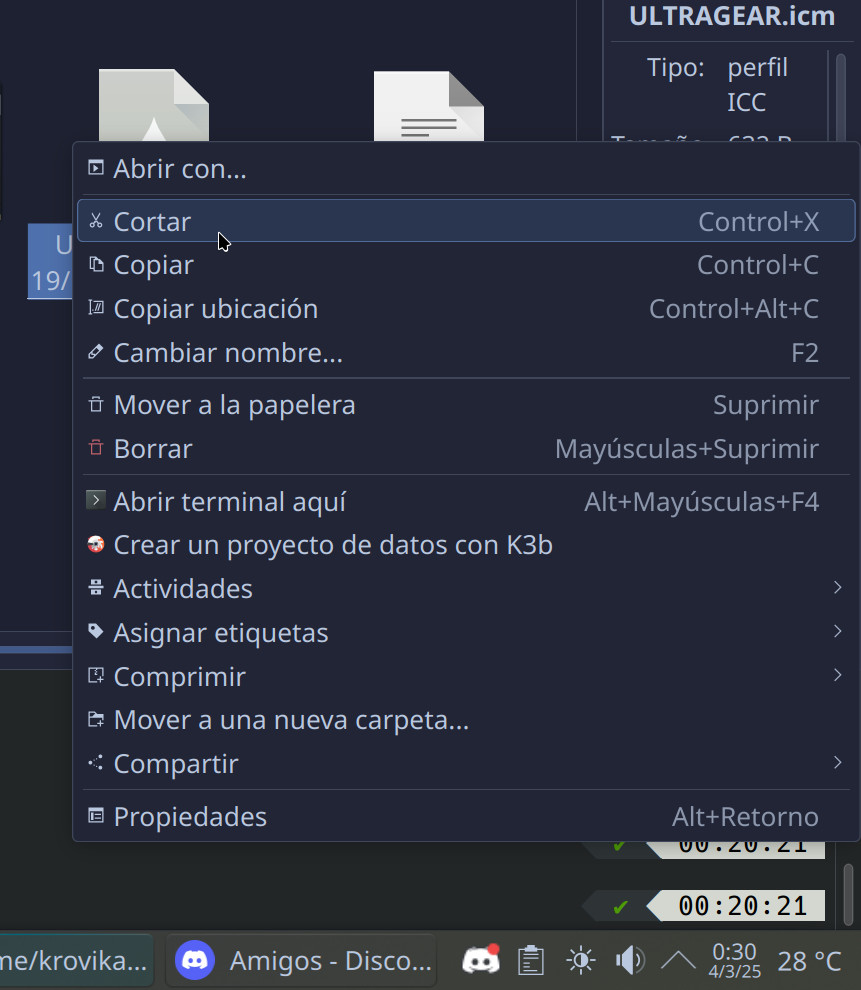Viewport: 861px width, 990px height.
Task: Expand the Actividades submenu arrow
Action: click(838, 588)
